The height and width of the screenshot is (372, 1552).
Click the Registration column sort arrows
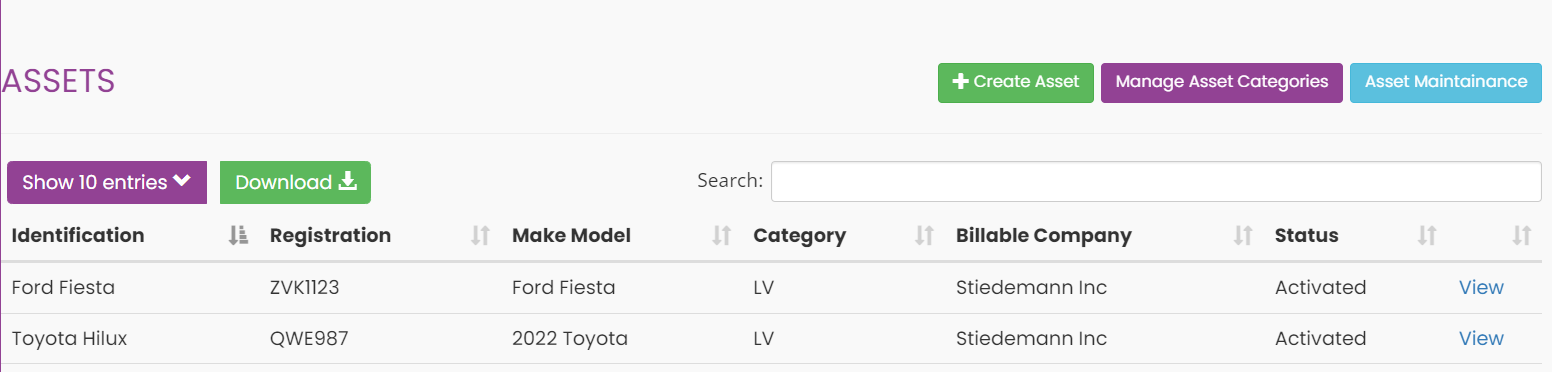click(x=481, y=236)
